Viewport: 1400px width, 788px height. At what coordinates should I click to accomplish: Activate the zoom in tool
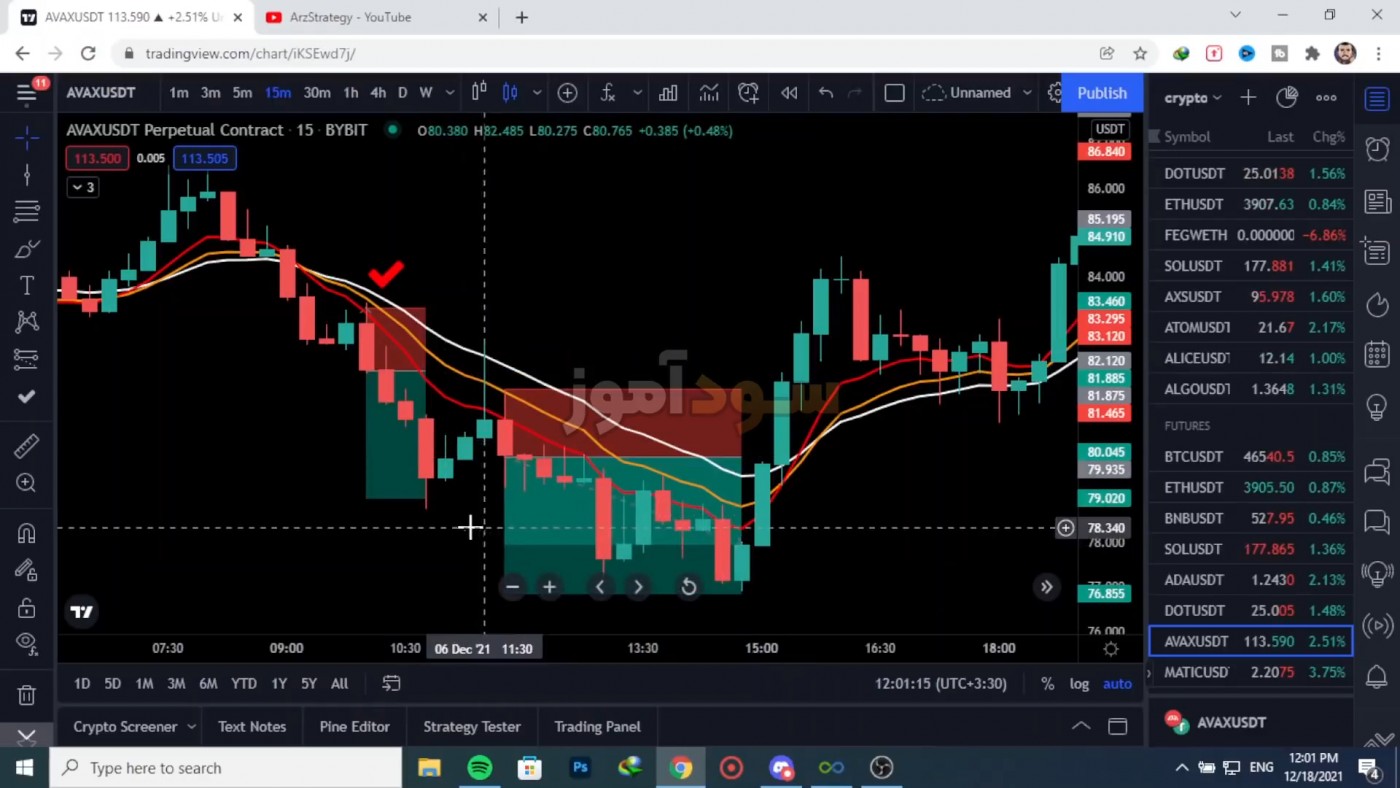tap(27, 483)
